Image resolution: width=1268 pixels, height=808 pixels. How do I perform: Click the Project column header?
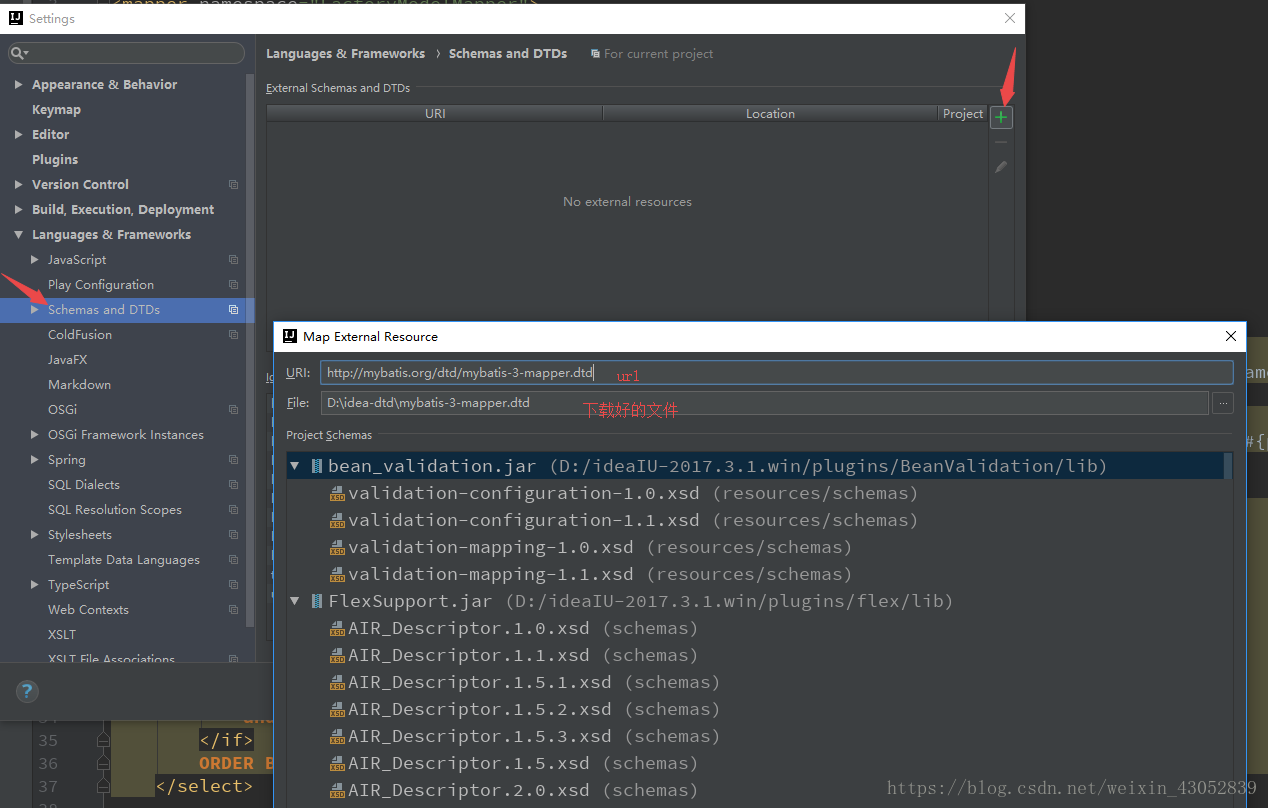963,114
